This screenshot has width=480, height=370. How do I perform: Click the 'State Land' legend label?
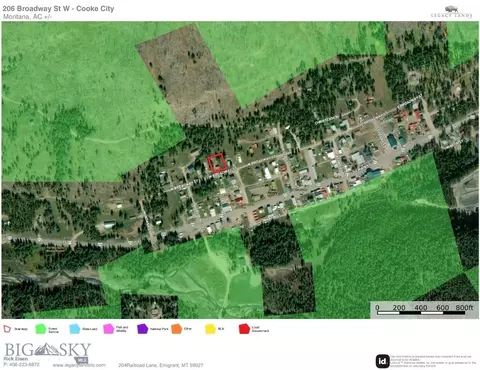click(x=90, y=329)
